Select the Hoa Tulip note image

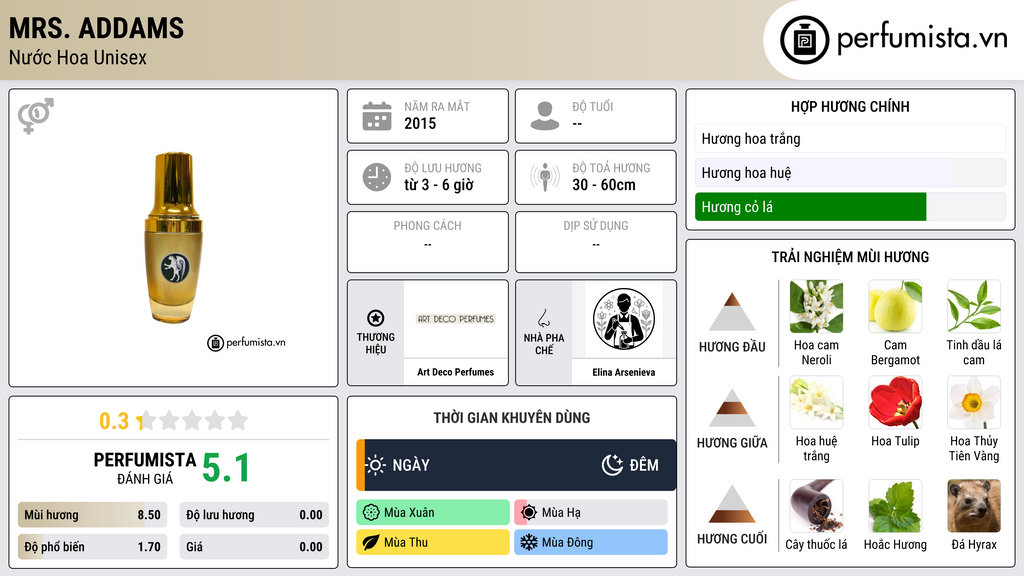click(895, 402)
